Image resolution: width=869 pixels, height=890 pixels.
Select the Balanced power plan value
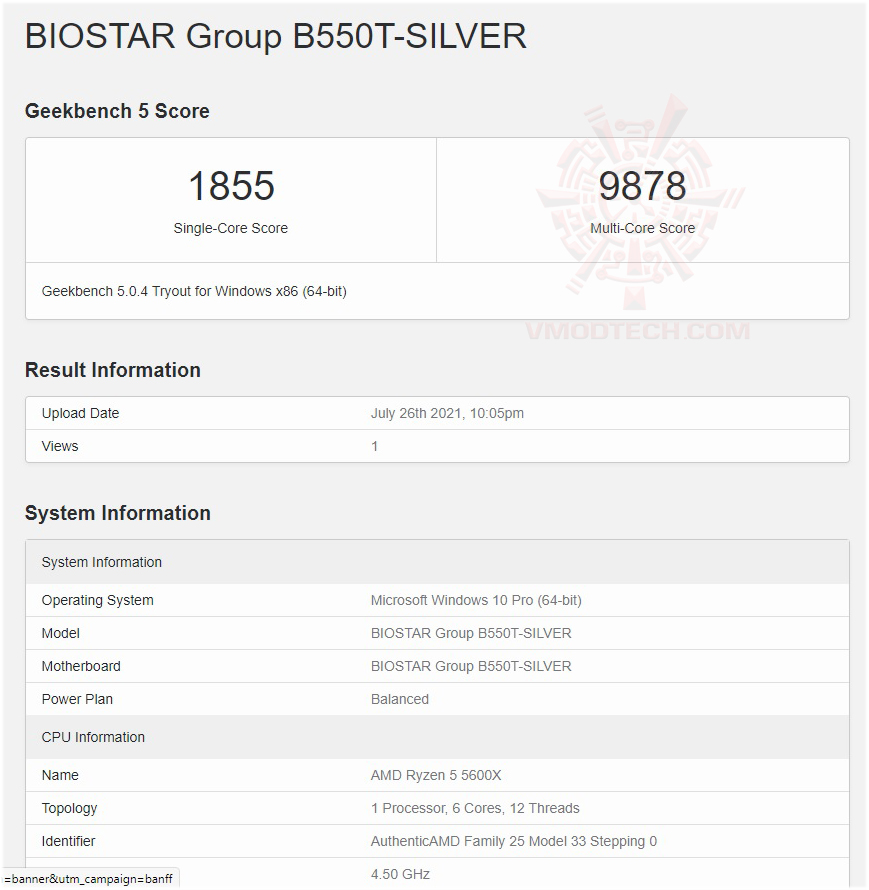point(400,699)
